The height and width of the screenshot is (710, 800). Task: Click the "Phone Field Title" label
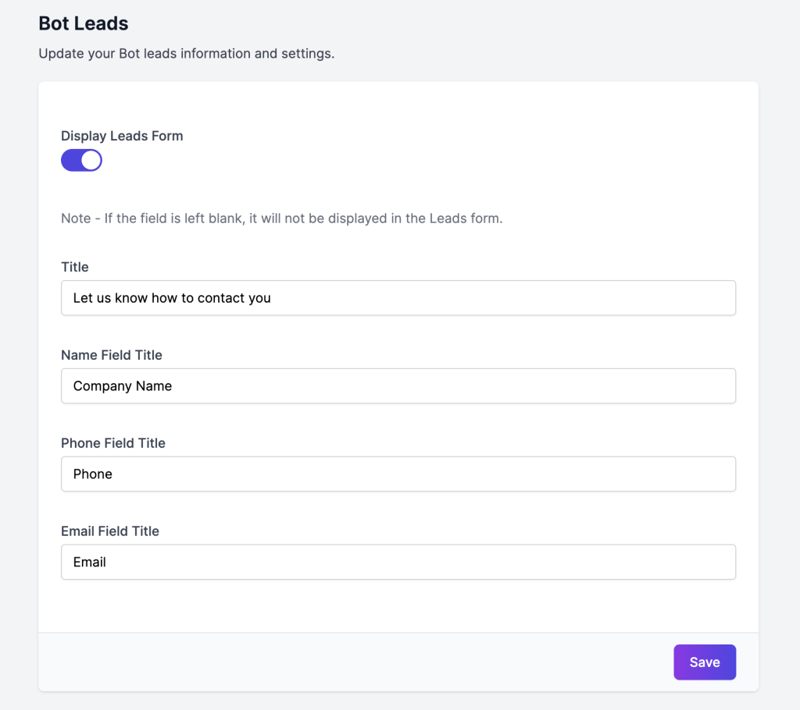(113, 443)
